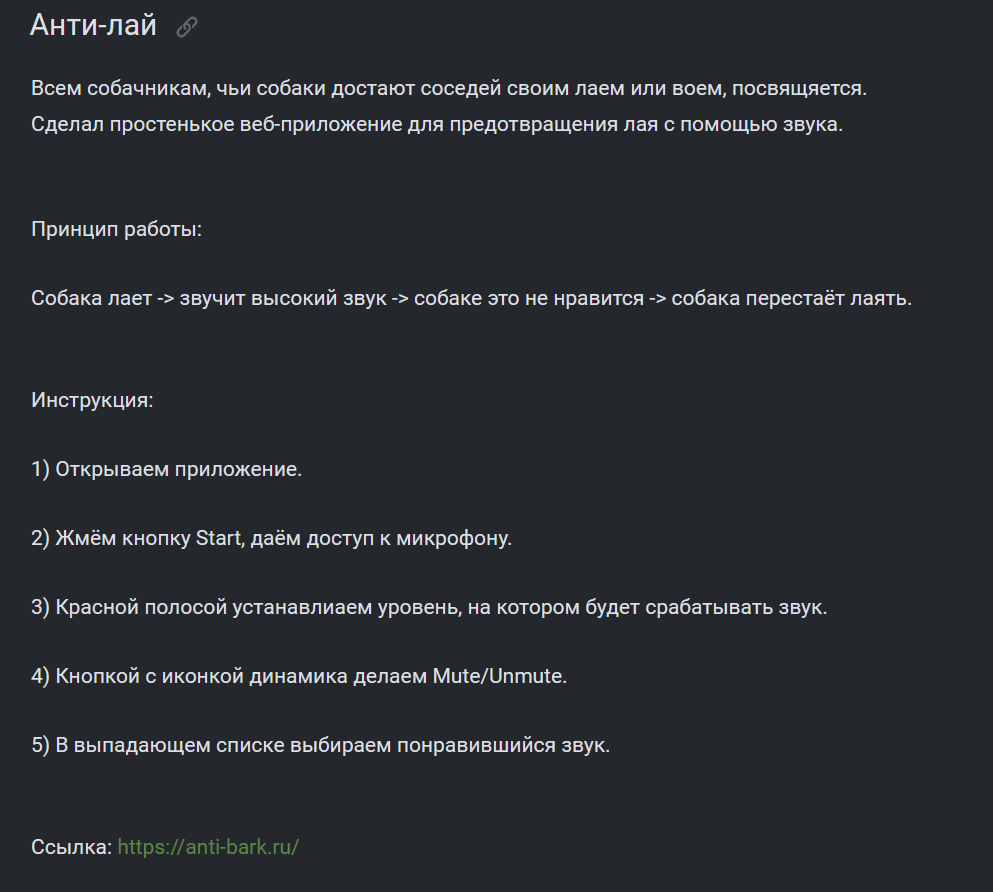Open the https://anti-bark.ru/ link
The width and height of the screenshot is (993, 892).
click(x=208, y=847)
